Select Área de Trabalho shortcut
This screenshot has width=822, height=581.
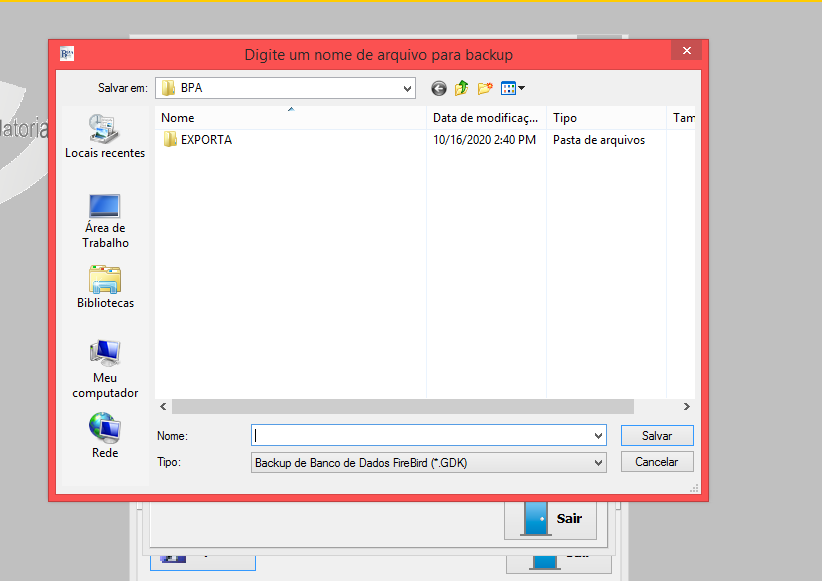105,220
